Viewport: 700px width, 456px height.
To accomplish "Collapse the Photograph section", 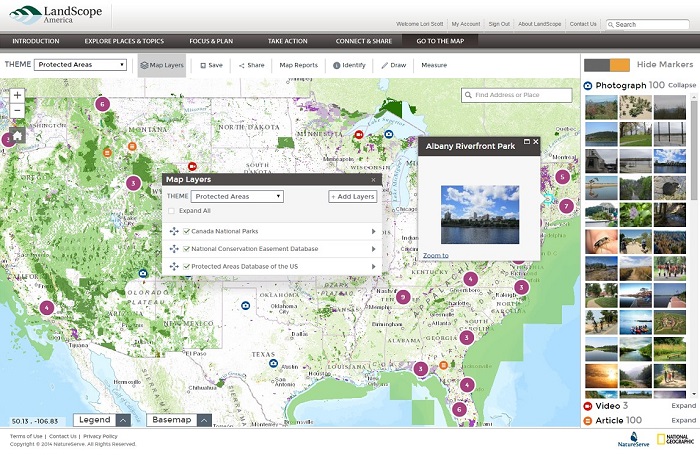I will (682, 85).
